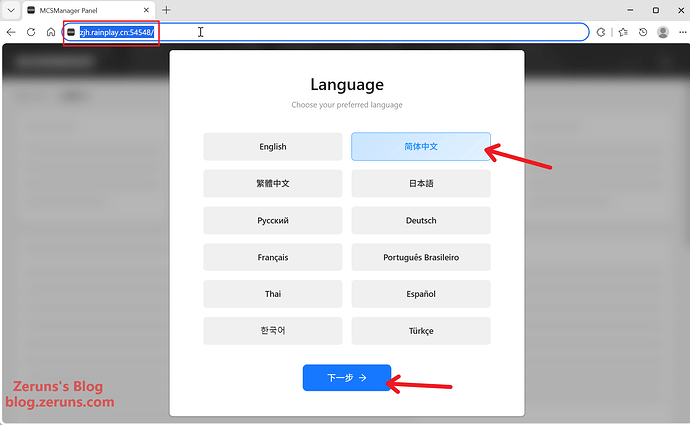This screenshot has width=690, height=425.
Task: Go back with the browser back arrow
Action: [11, 32]
